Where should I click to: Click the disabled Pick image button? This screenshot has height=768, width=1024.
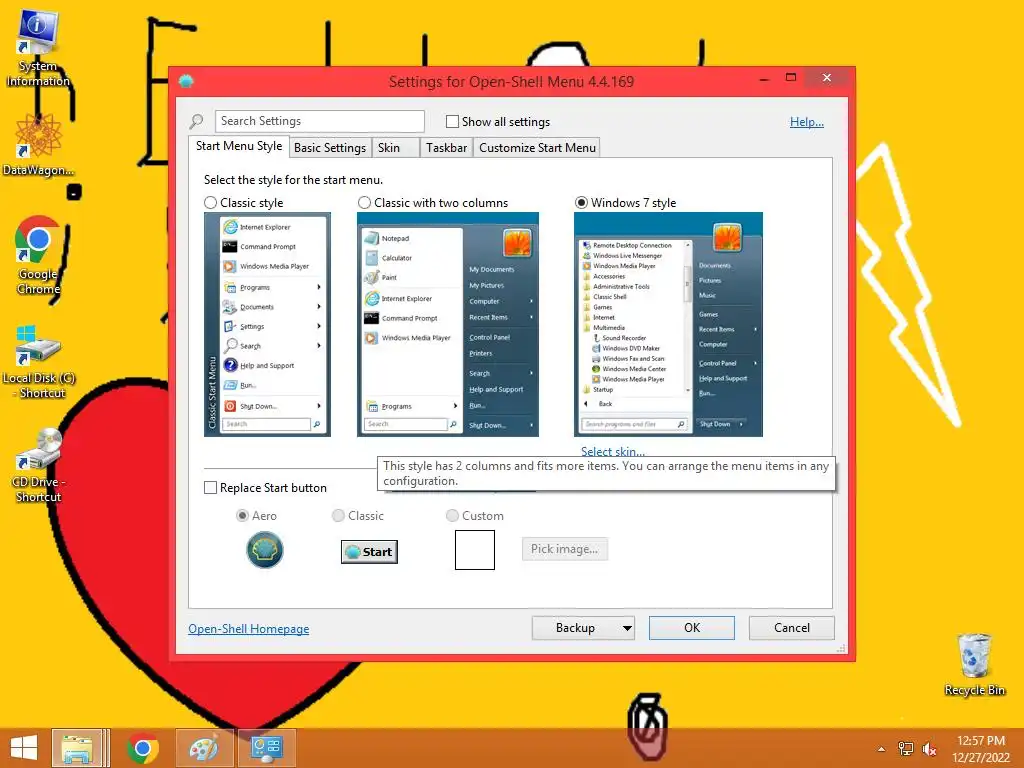[565, 549]
